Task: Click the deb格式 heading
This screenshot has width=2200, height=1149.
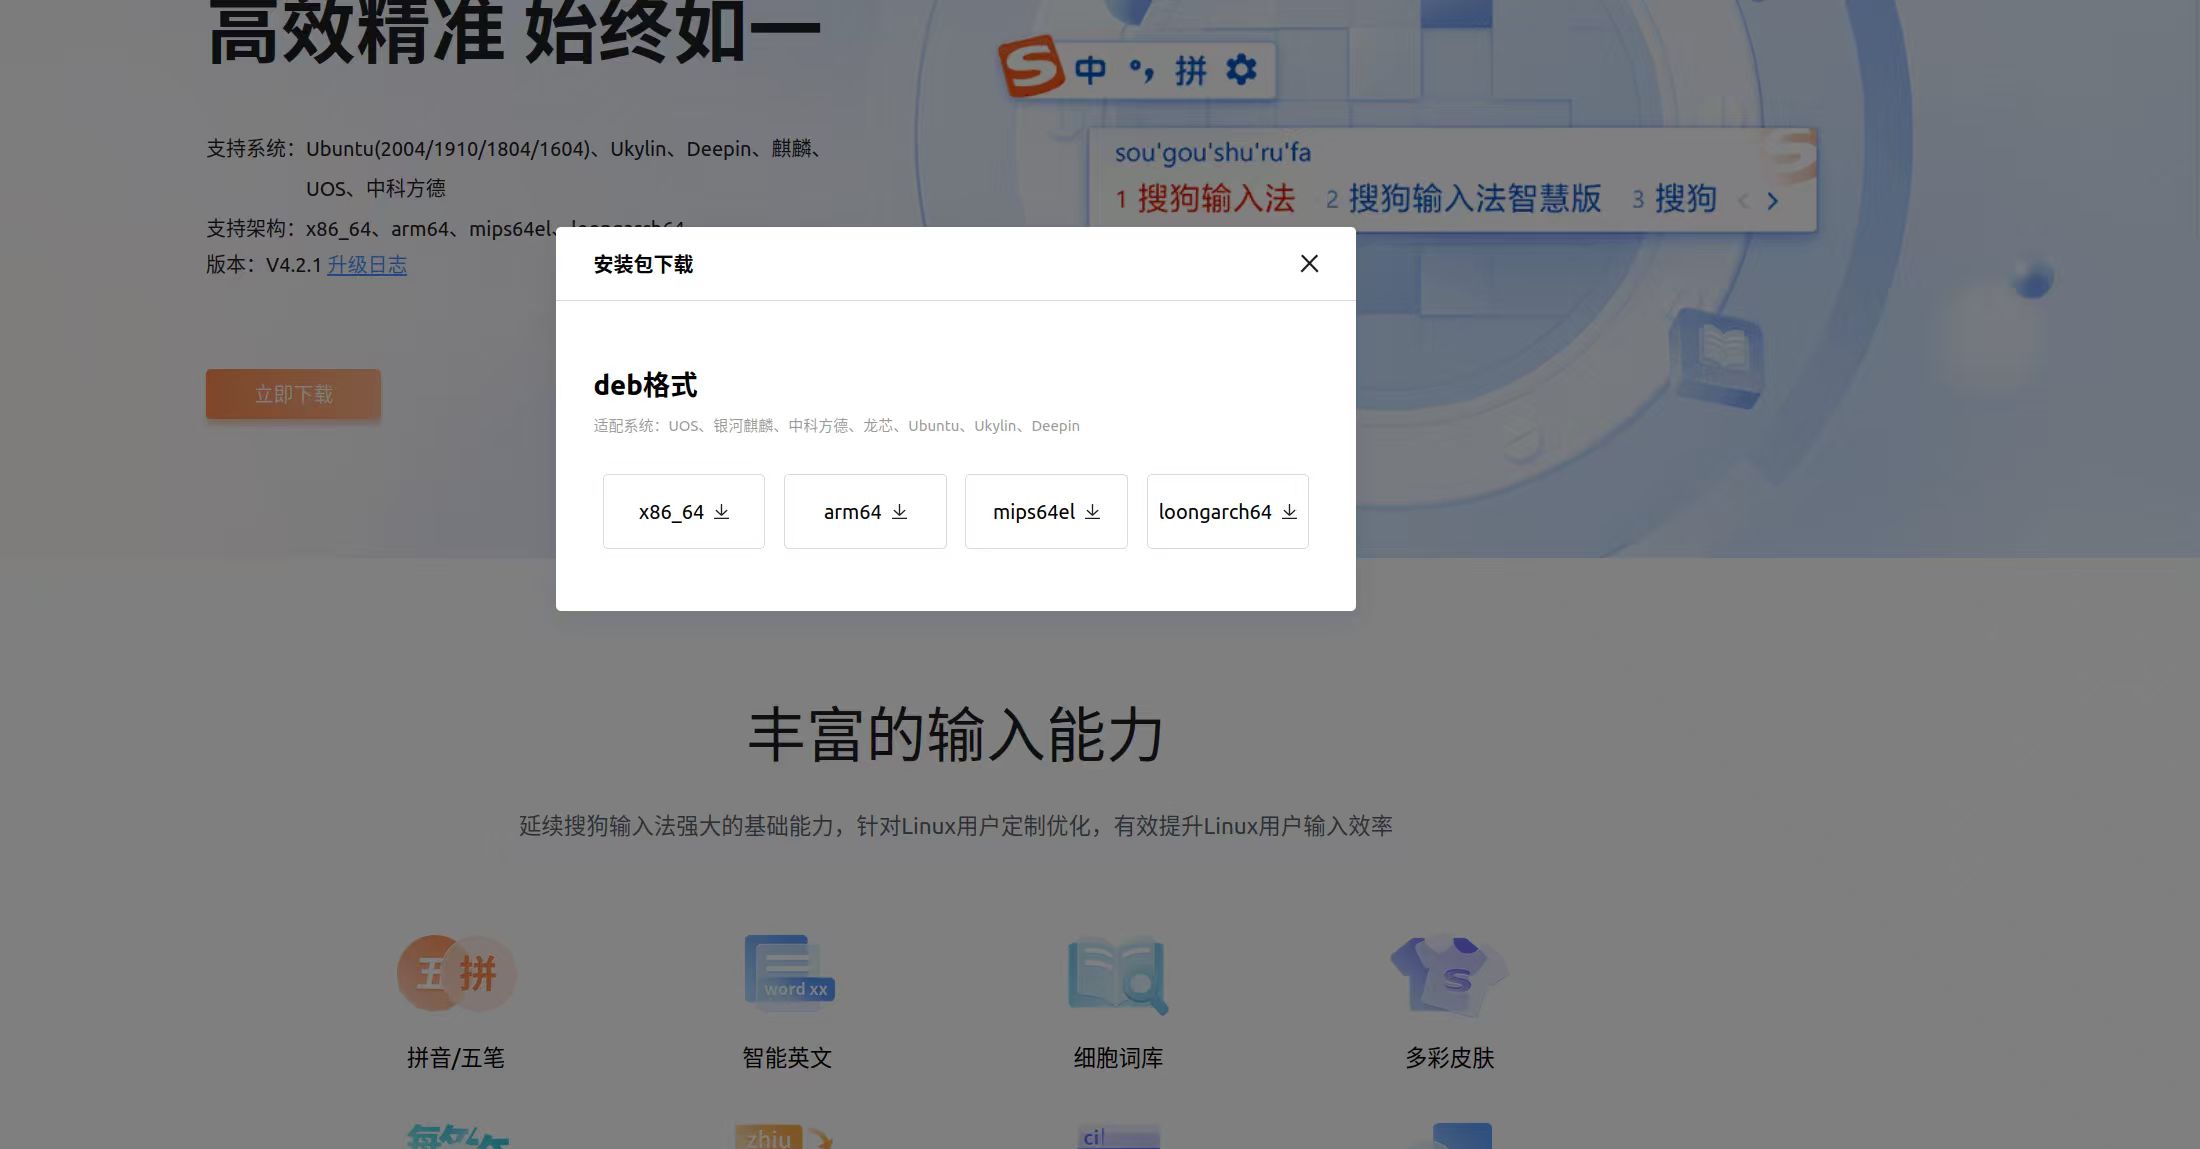Action: [645, 385]
